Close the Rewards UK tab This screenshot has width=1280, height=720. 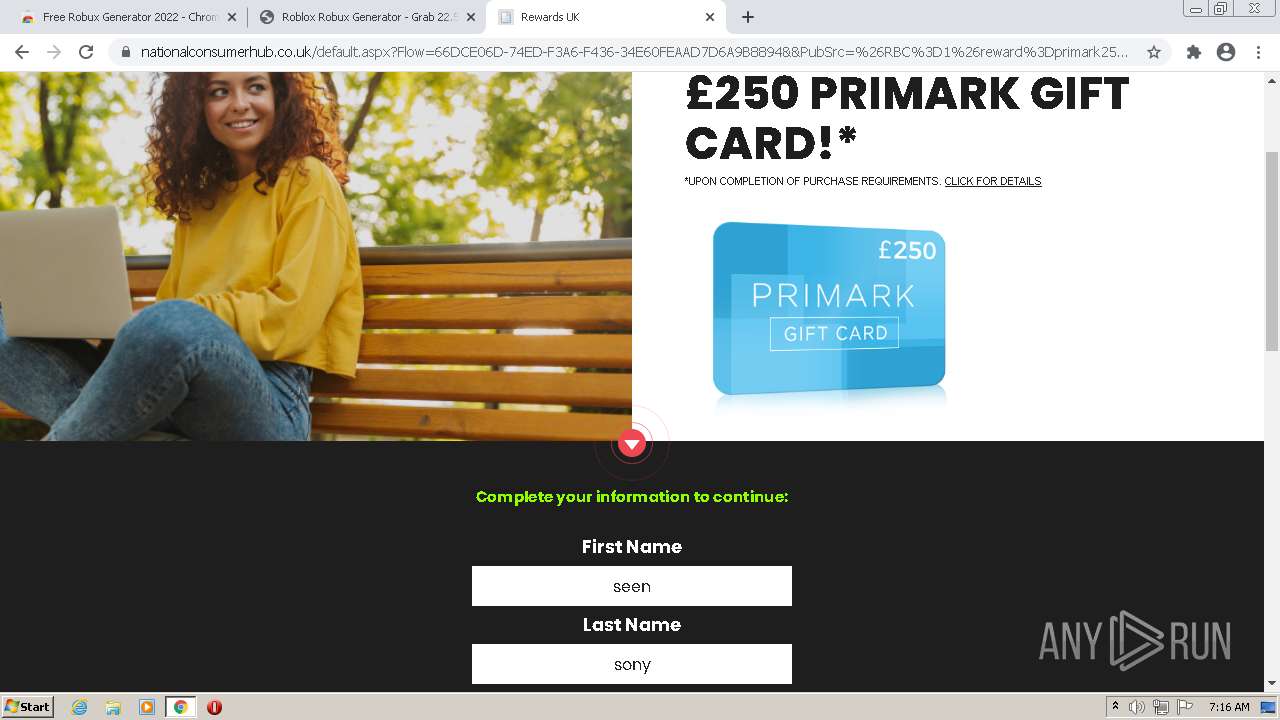[x=710, y=17]
